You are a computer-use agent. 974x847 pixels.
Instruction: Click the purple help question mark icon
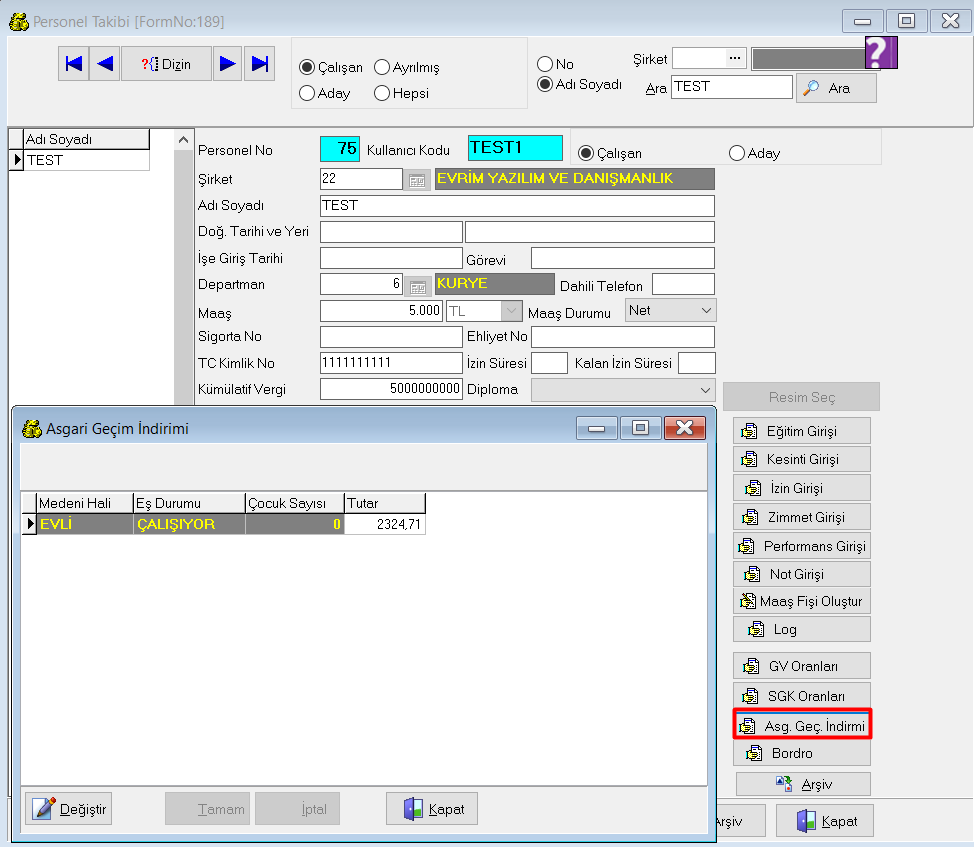coord(881,52)
